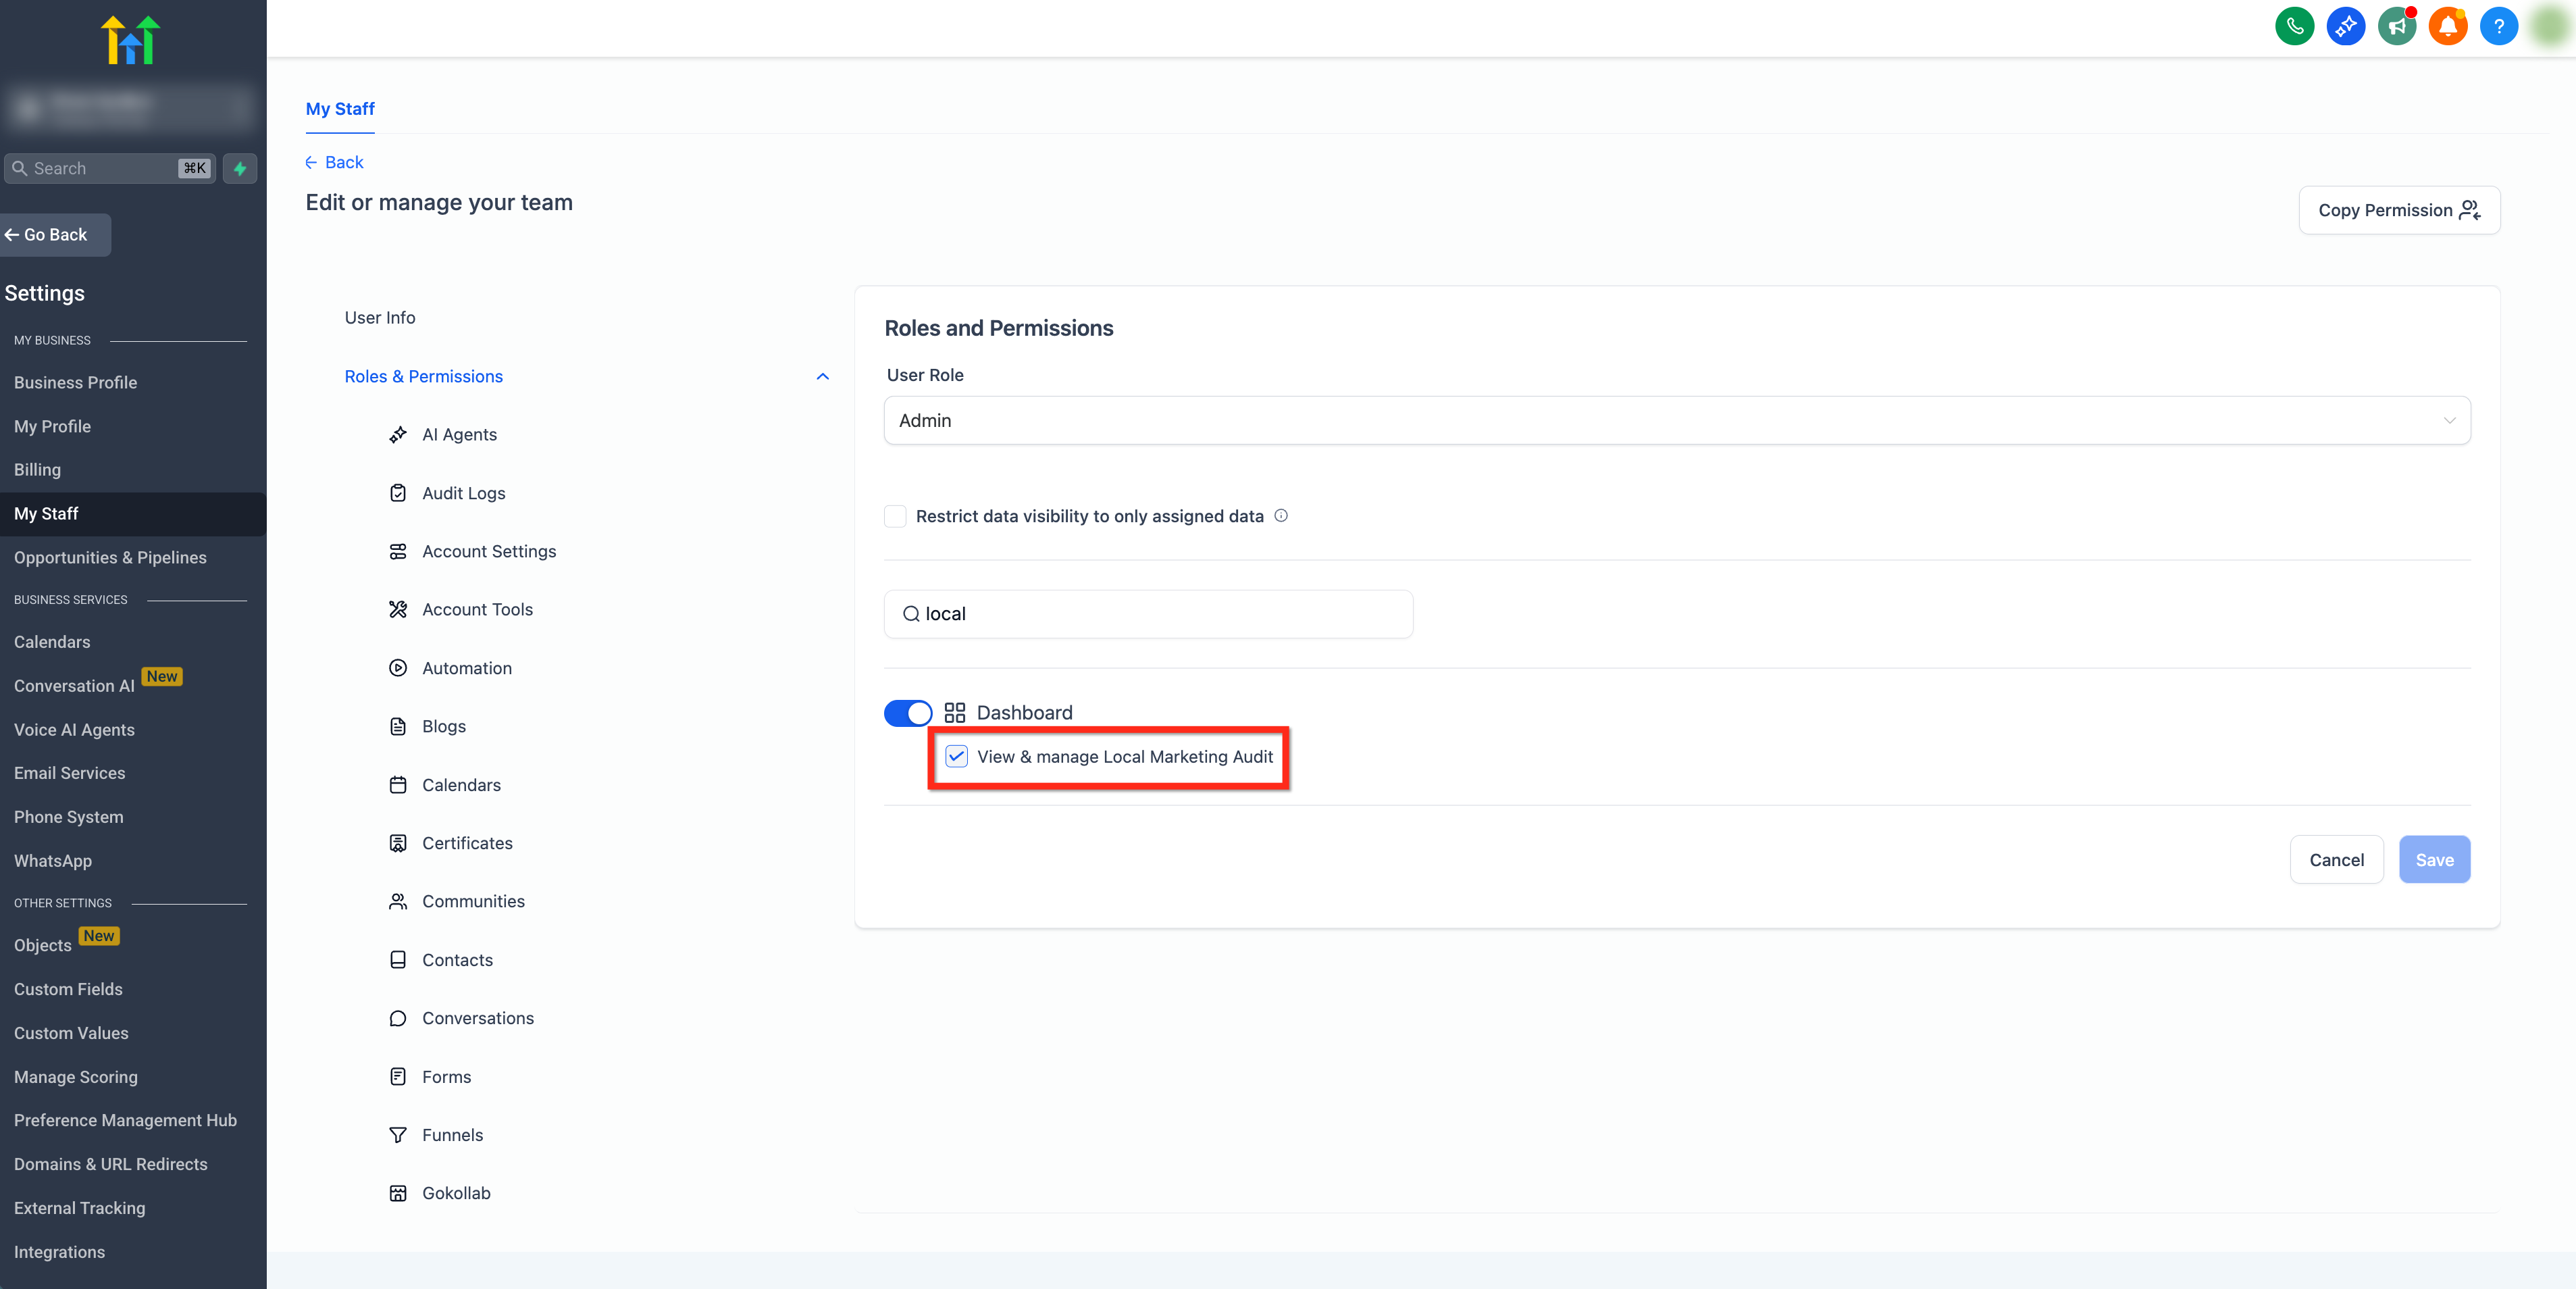
Task: Click the megaphone announcements icon
Action: [x=2396, y=26]
